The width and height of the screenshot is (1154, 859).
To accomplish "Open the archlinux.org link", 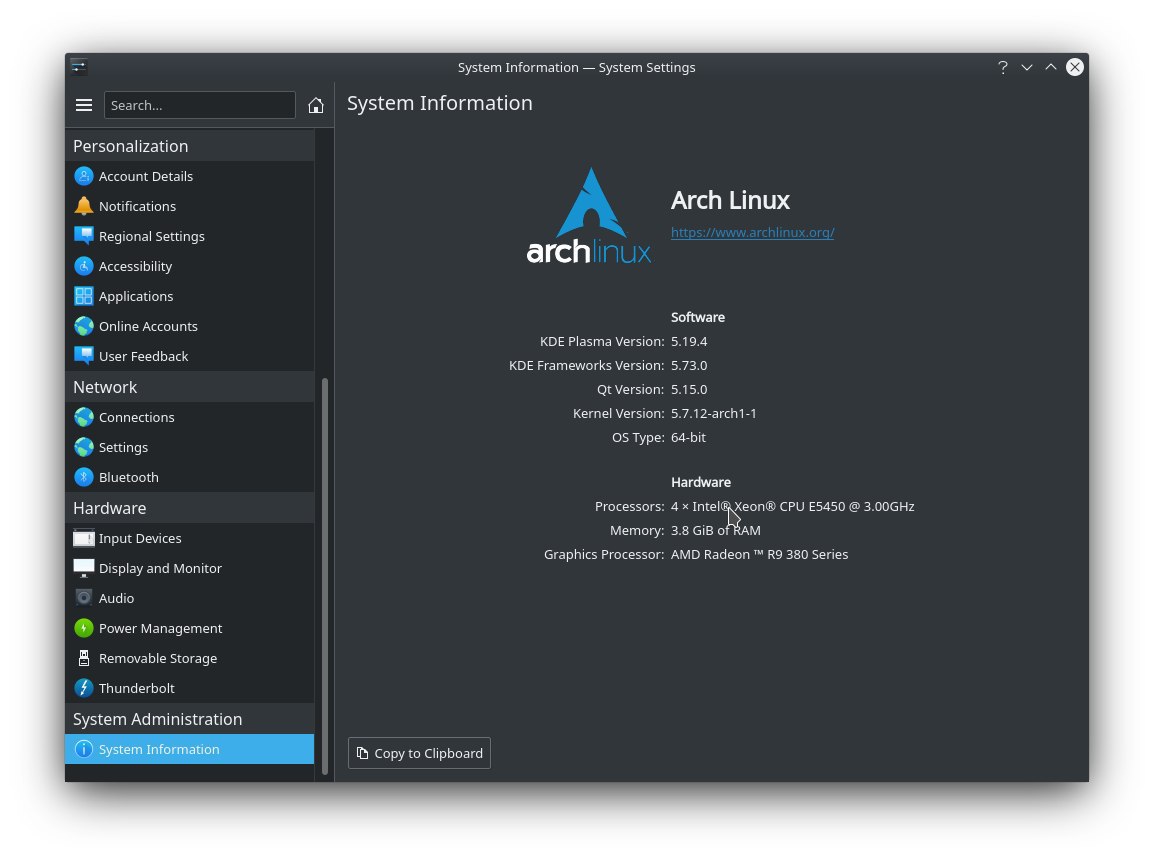I will (752, 233).
